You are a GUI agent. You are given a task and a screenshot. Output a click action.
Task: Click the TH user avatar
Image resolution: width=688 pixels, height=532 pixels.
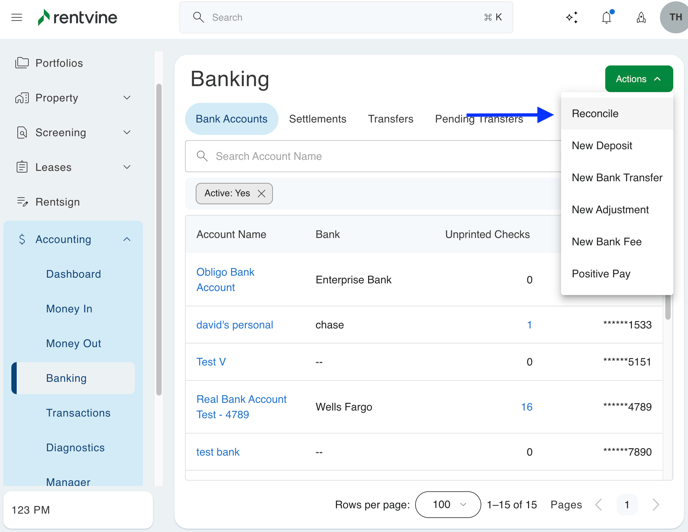(x=675, y=17)
